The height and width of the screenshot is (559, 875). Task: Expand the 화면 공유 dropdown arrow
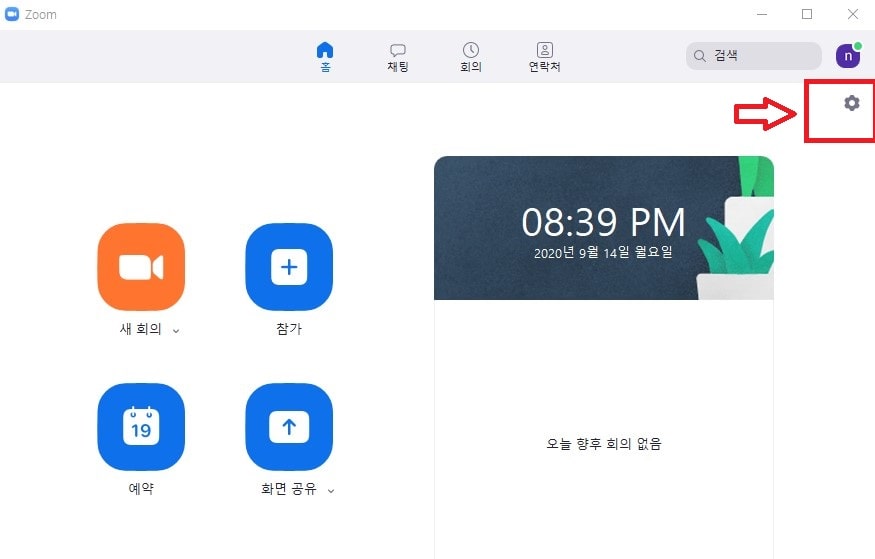coord(331,491)
